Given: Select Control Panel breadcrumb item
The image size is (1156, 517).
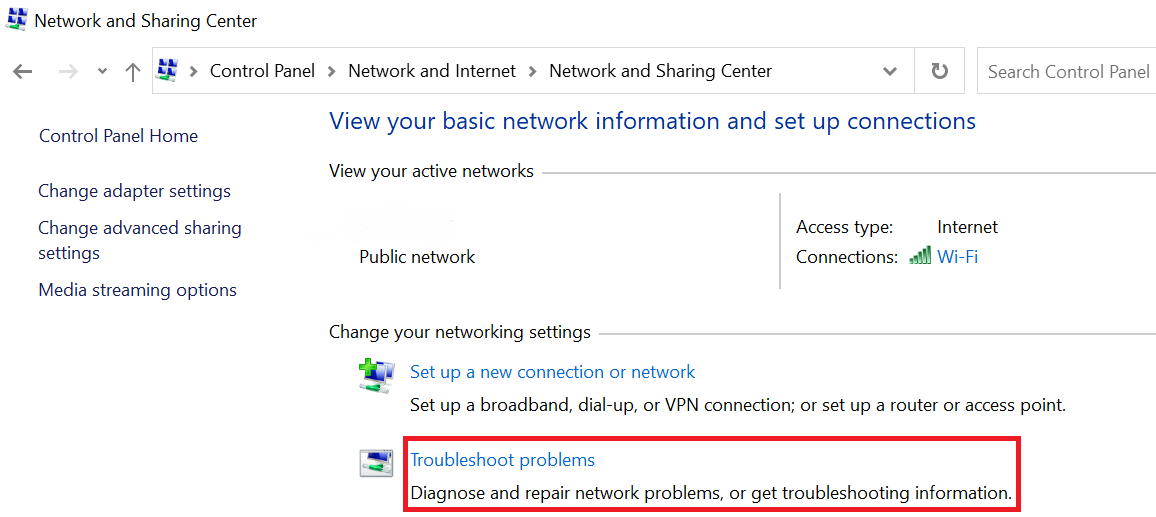Looking at the screenshot, I should [x=262, y=71].
